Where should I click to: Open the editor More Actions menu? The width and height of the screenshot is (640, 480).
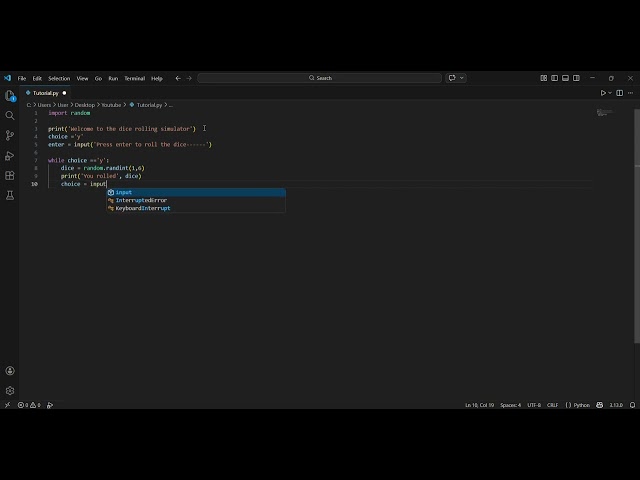[631, 93]
